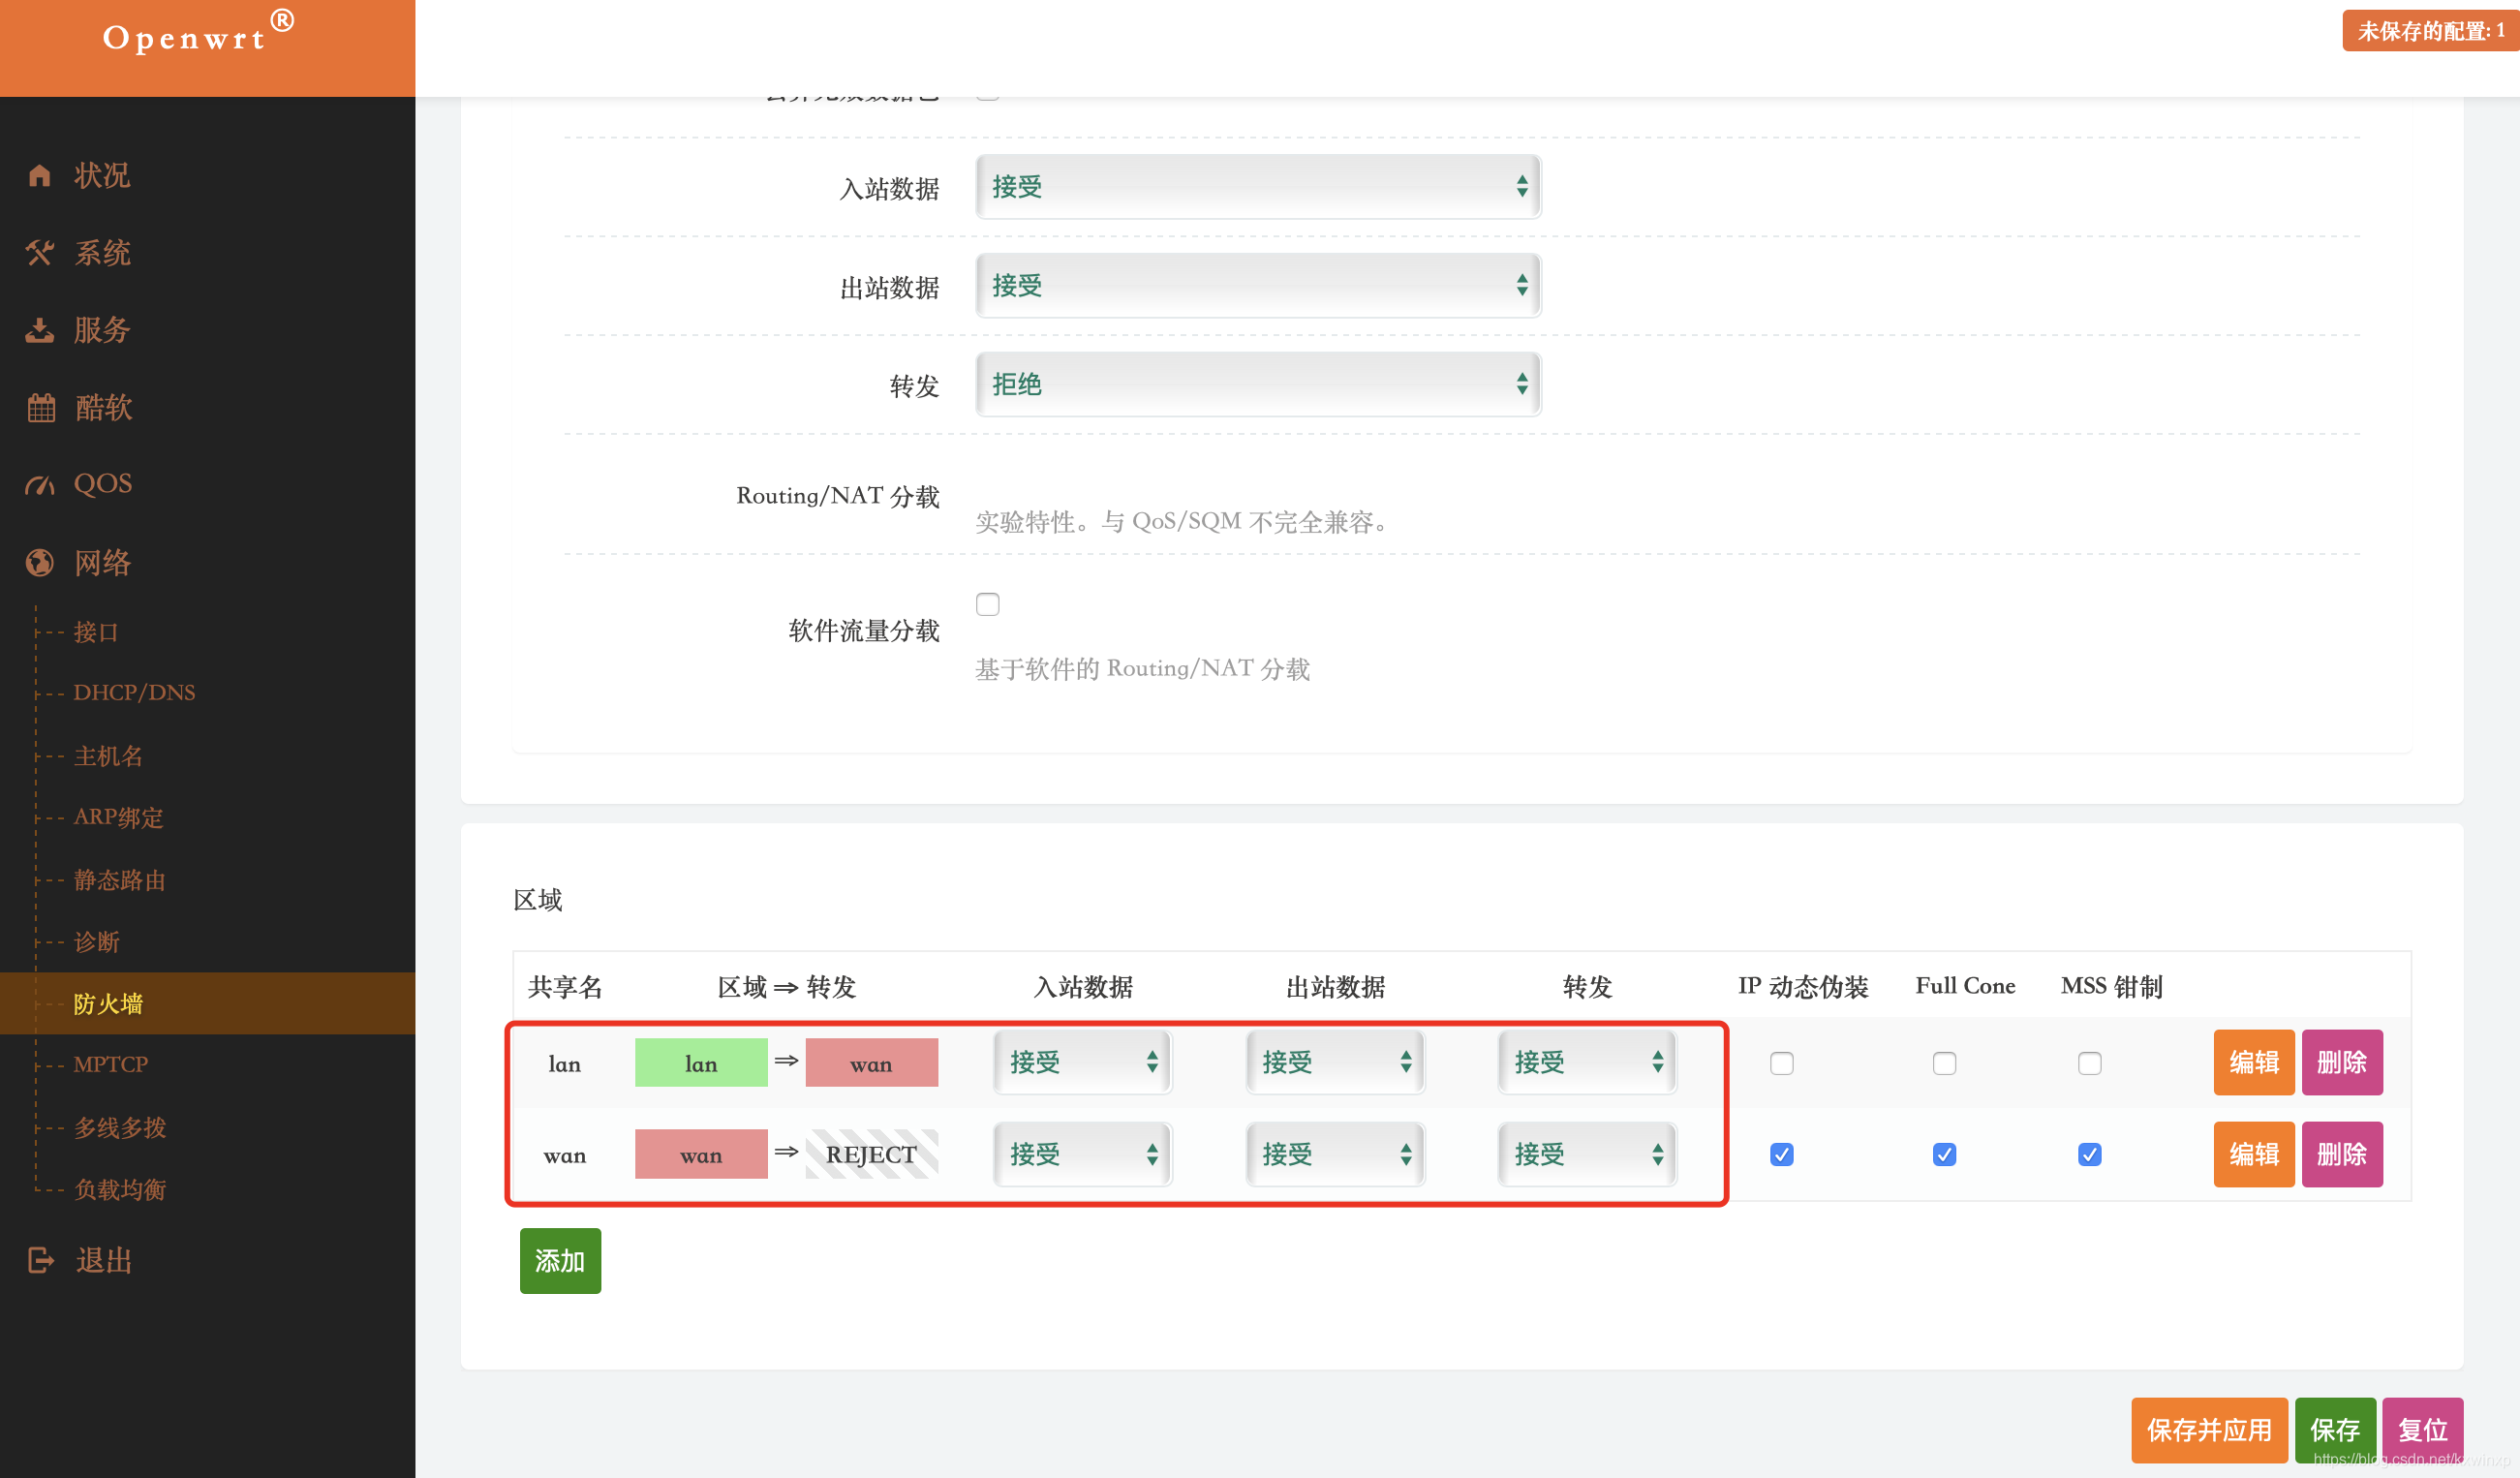Enable Full Cone for lan zone
This screenshot has width=2520, height=1478.
(x=1945, y=1063)
